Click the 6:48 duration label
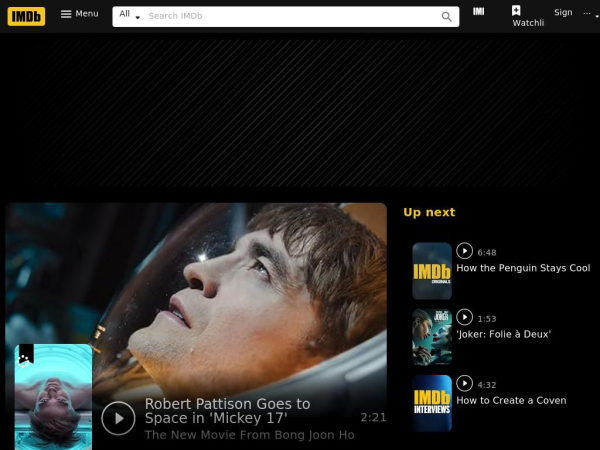 pyautogui.click(x=487, y=253)
